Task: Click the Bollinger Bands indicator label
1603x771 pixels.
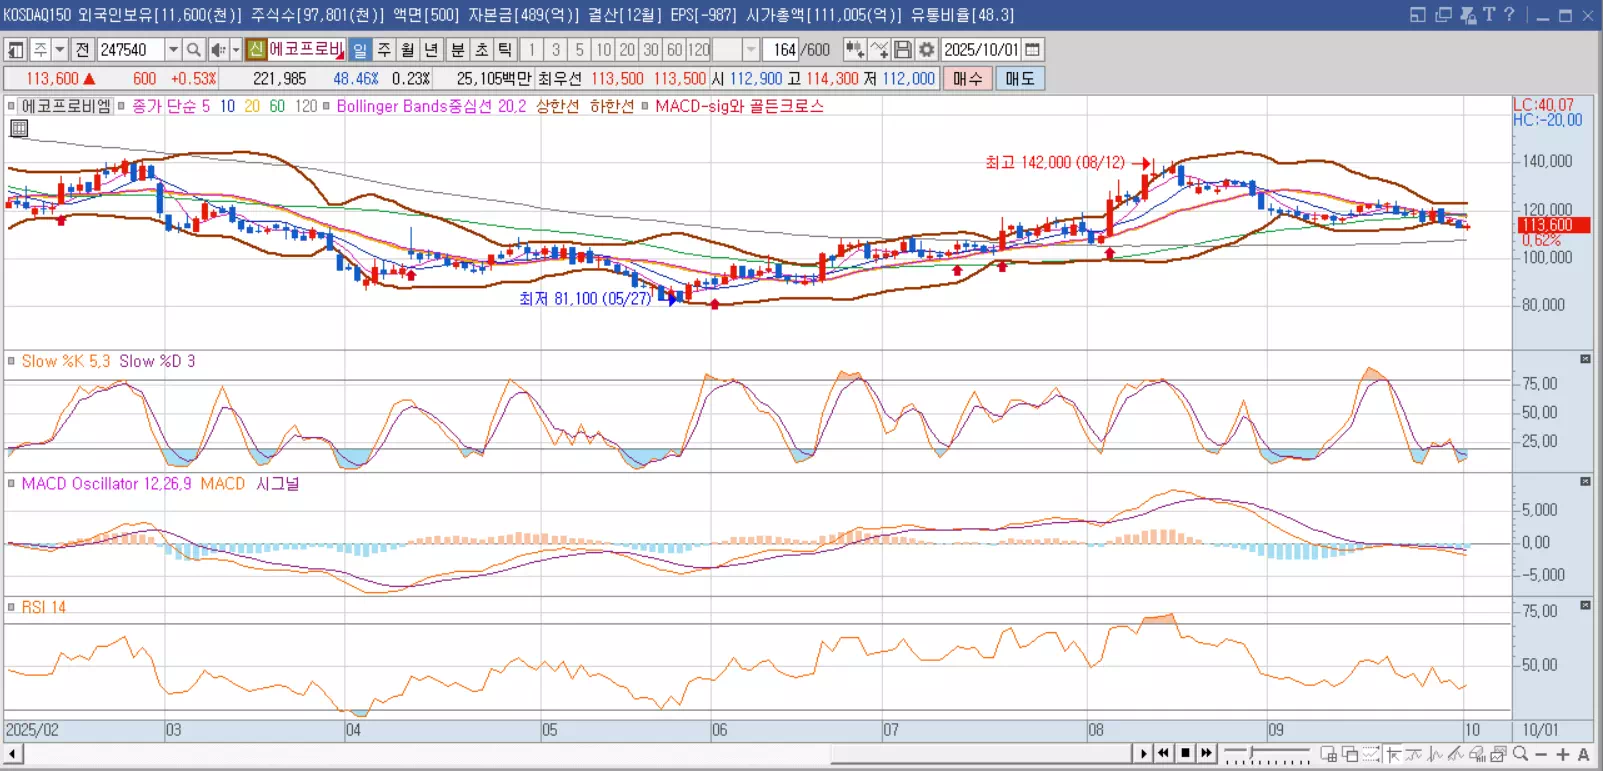Action: [431, 106]
